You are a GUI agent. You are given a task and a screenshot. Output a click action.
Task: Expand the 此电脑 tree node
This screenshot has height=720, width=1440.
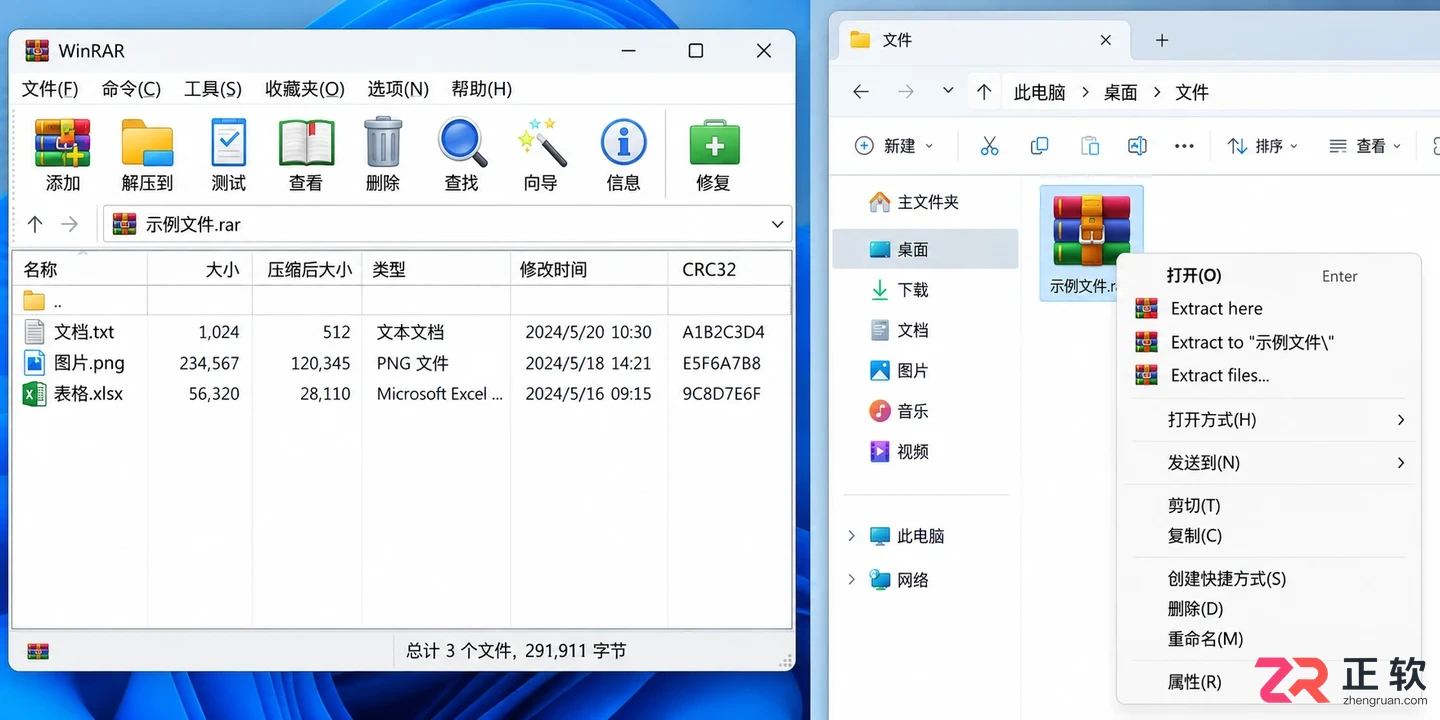852,536
